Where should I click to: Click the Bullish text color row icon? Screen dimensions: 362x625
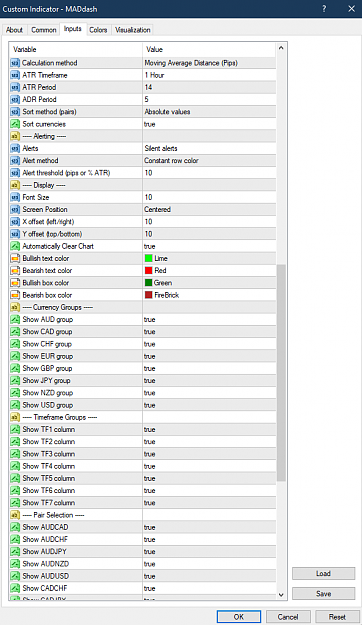pyautogui.click(x=15, y=258)
